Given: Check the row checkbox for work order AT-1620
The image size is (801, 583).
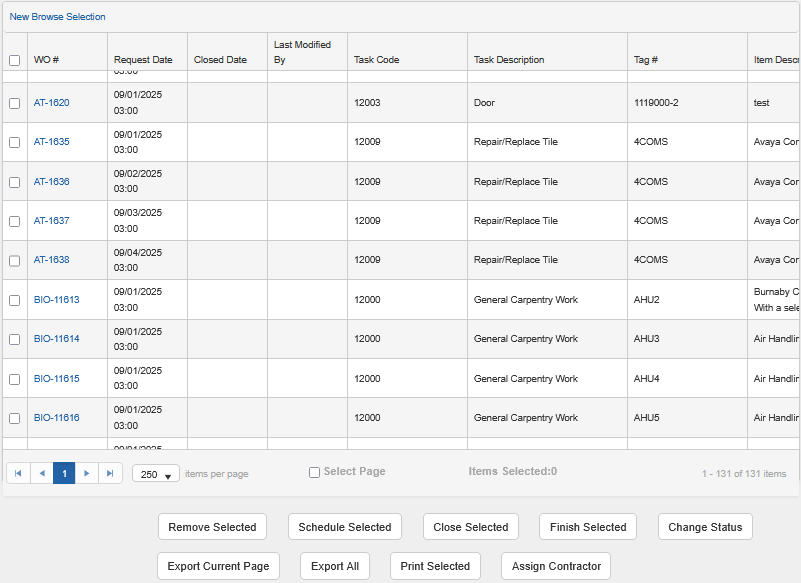Looking at the screenshot, I should 14,102.
